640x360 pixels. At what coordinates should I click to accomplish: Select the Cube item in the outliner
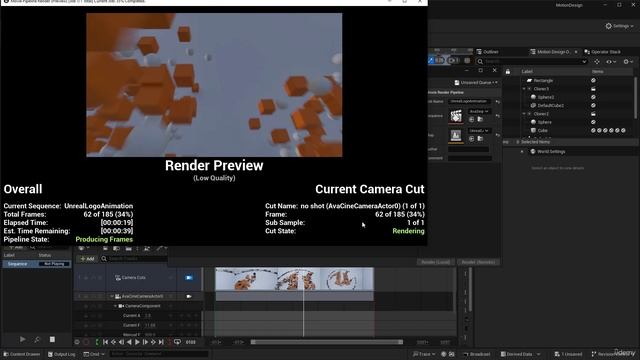coord(542,130)
